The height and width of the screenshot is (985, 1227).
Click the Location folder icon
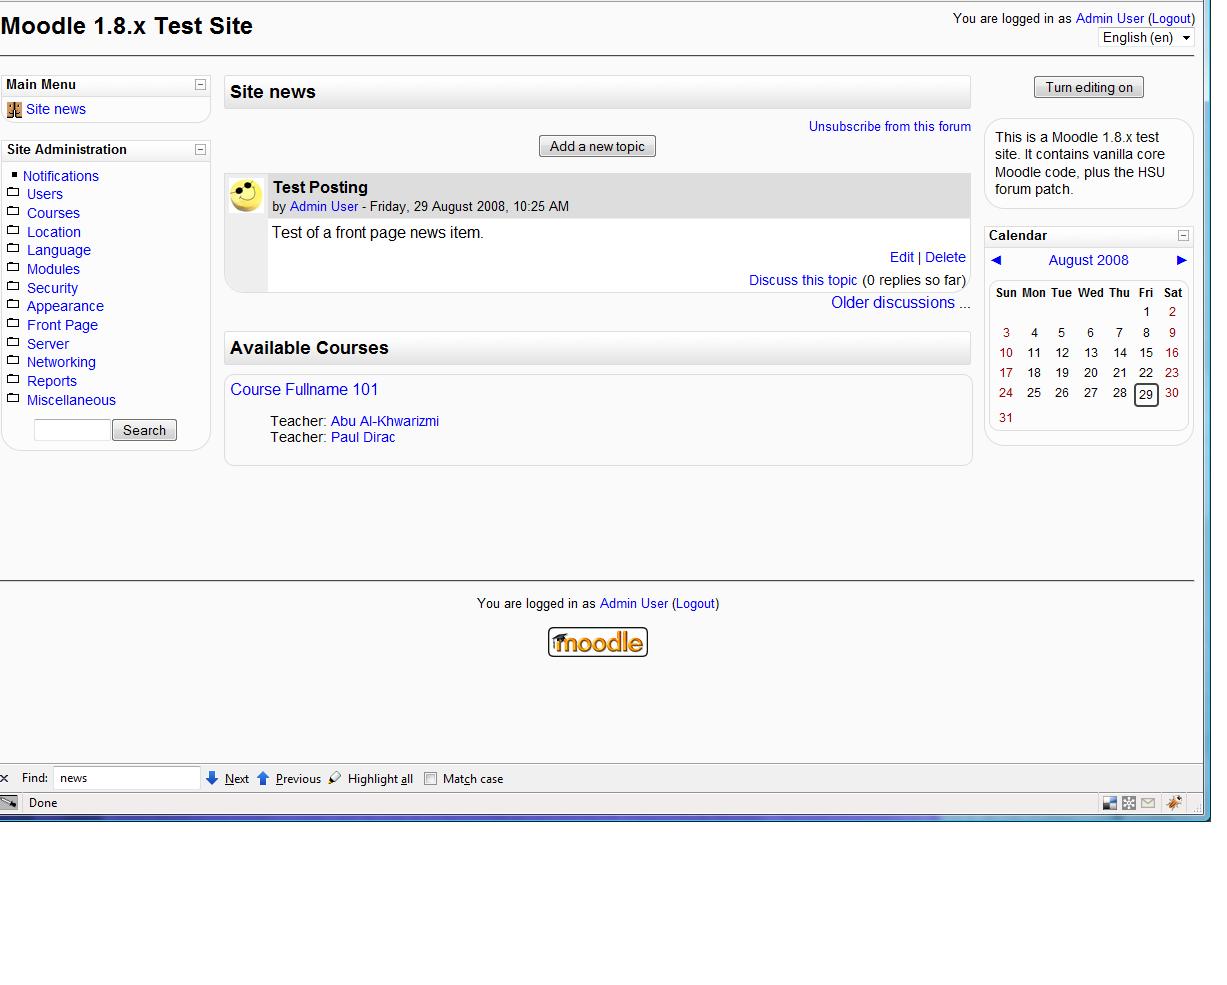coord(13,230)
